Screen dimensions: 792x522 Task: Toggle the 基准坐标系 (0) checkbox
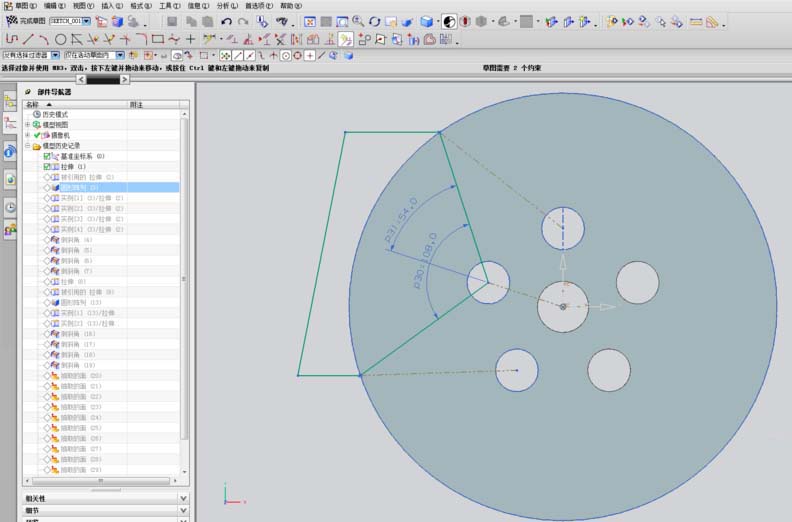coord(47,156)
